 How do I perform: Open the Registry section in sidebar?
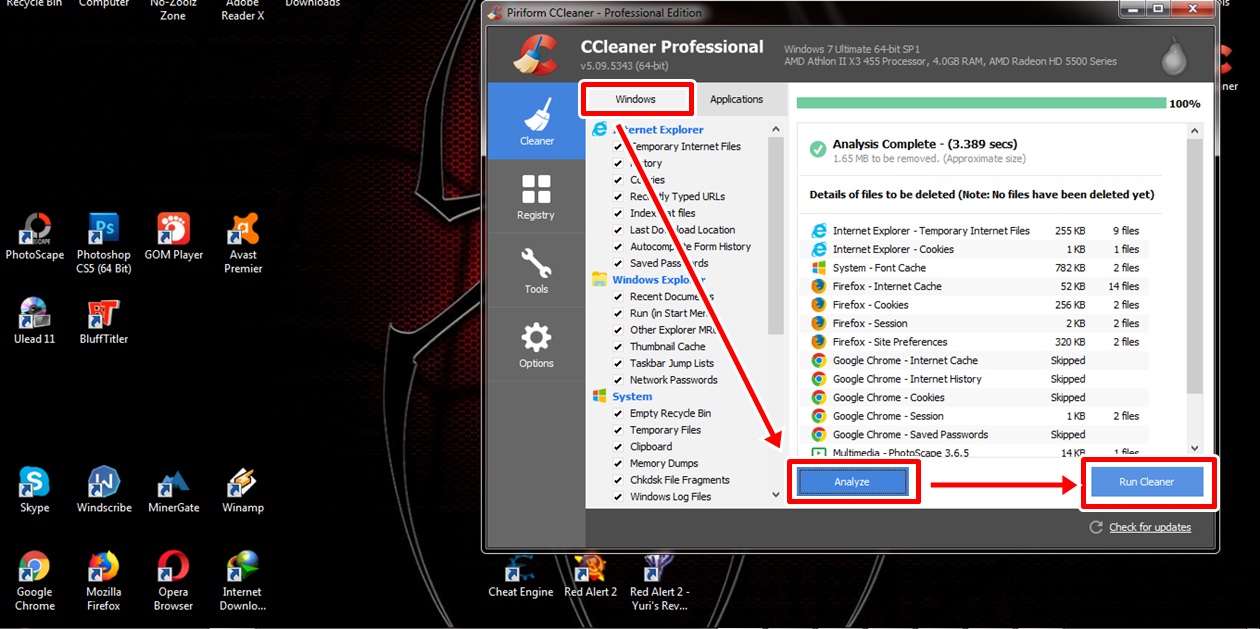click(x=536, y=196)
